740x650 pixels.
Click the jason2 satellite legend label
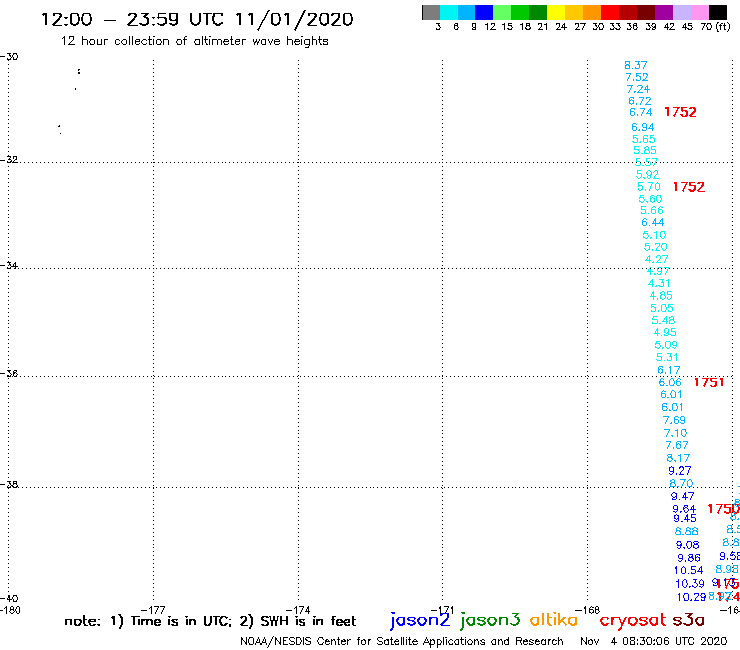pos(420,620)
